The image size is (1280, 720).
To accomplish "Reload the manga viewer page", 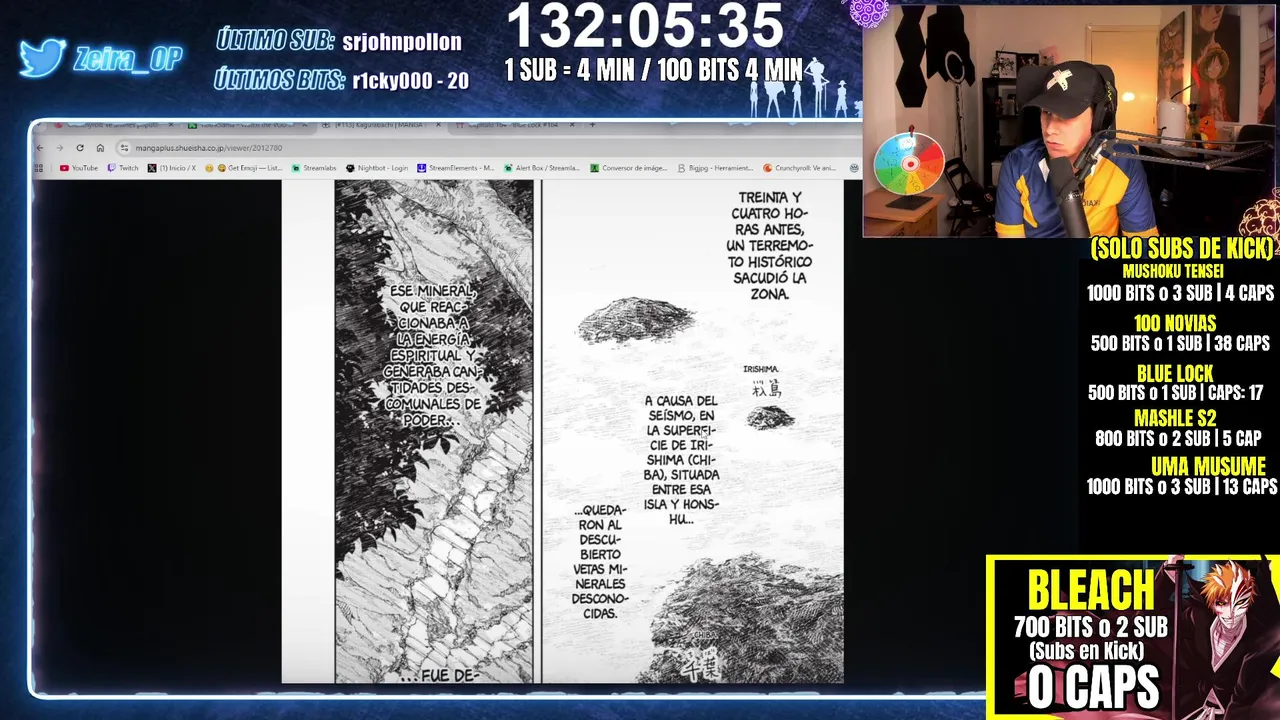I will [80, 148].
